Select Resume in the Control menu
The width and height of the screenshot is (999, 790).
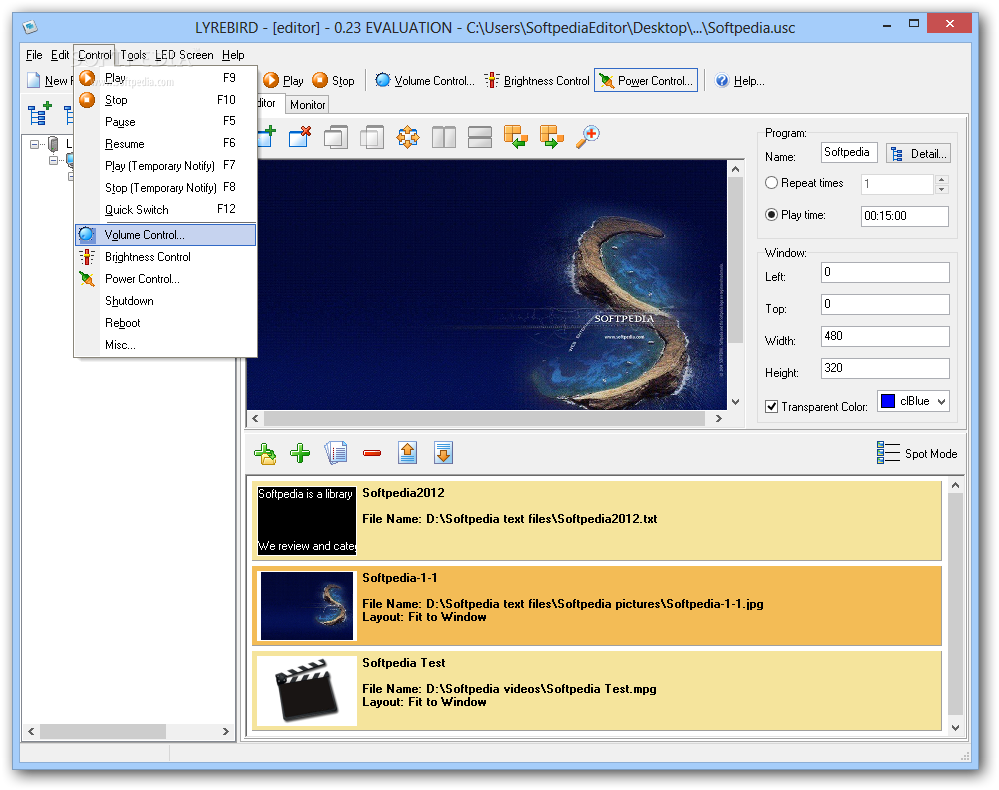pos(166,143)
